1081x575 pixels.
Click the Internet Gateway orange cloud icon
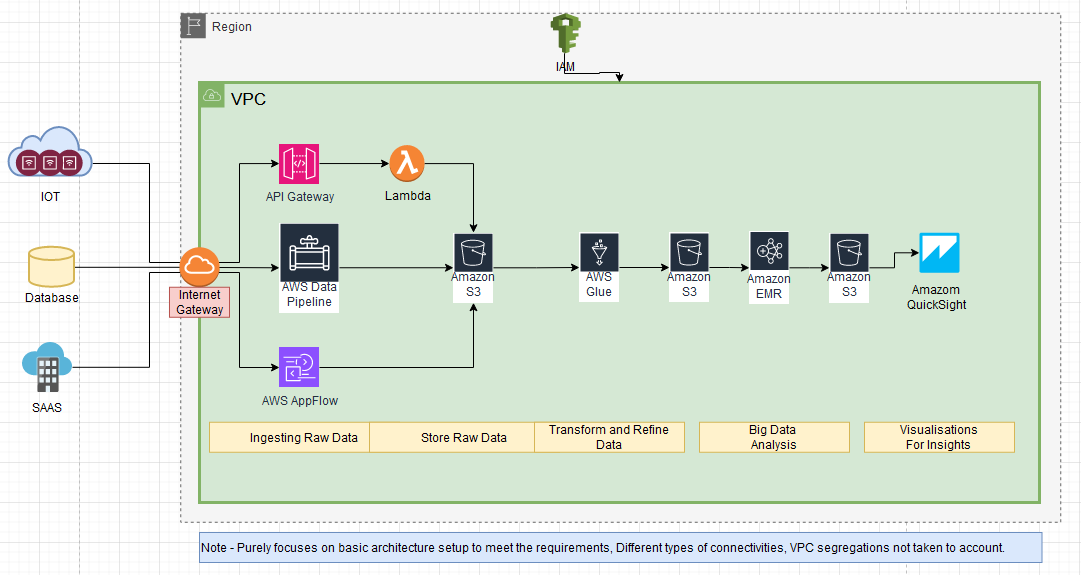click(200, 266)
